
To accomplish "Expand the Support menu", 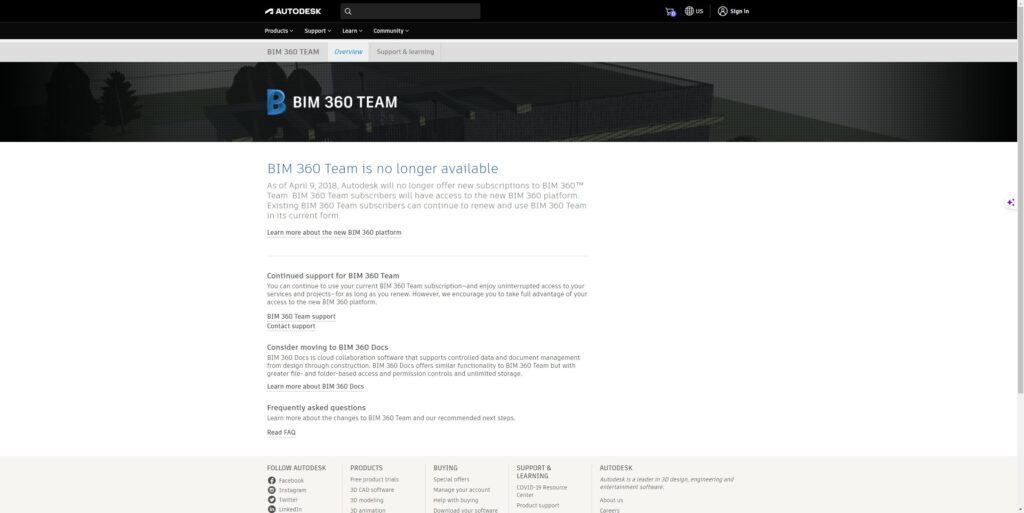I will tap(318, 31).
